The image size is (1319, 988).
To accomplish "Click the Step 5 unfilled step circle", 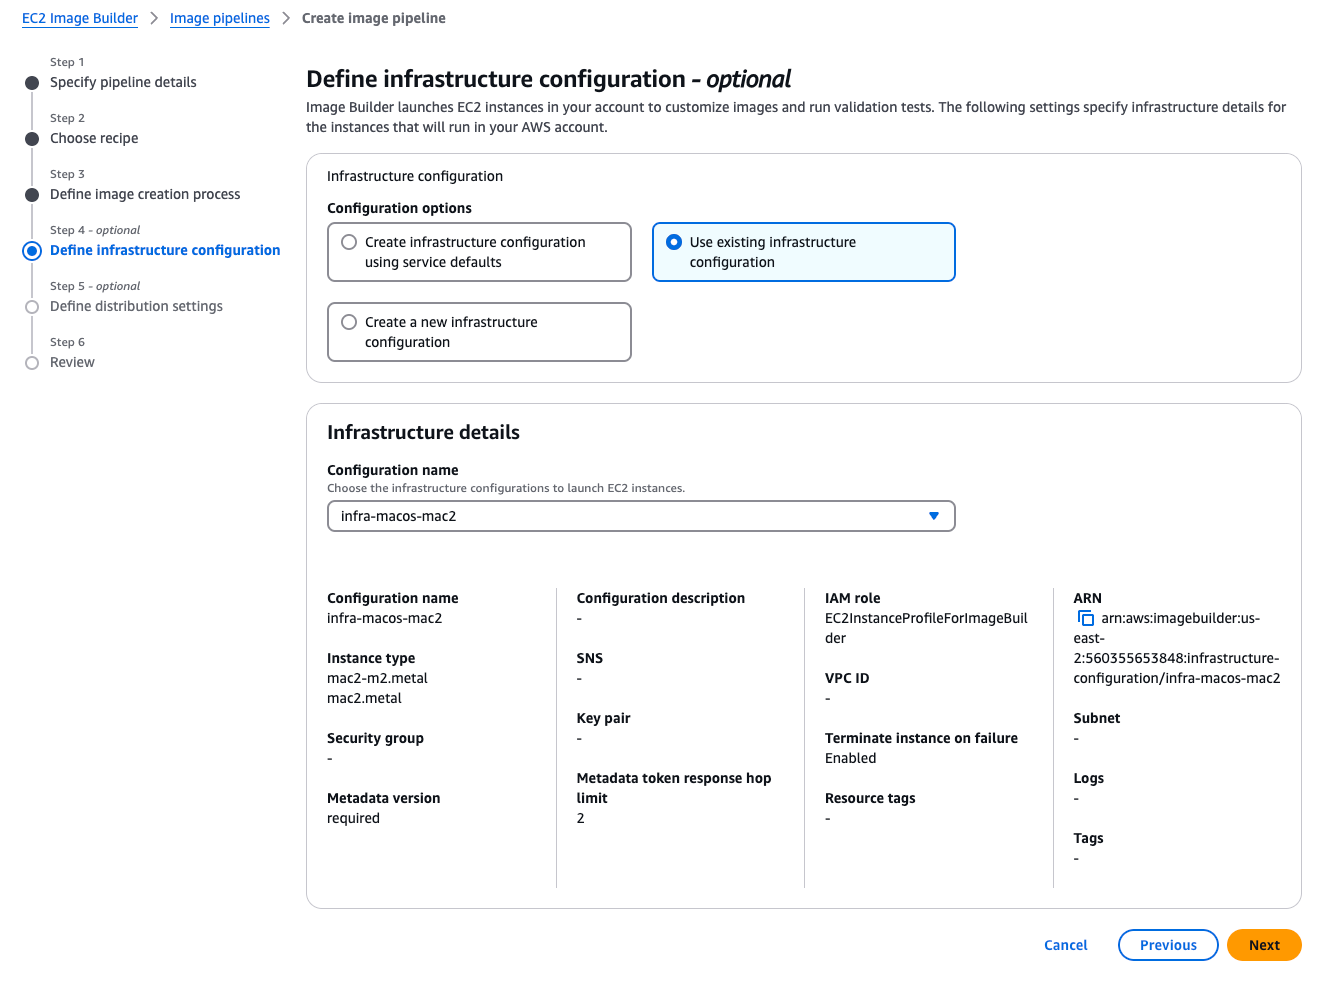I will click(31, 306).
